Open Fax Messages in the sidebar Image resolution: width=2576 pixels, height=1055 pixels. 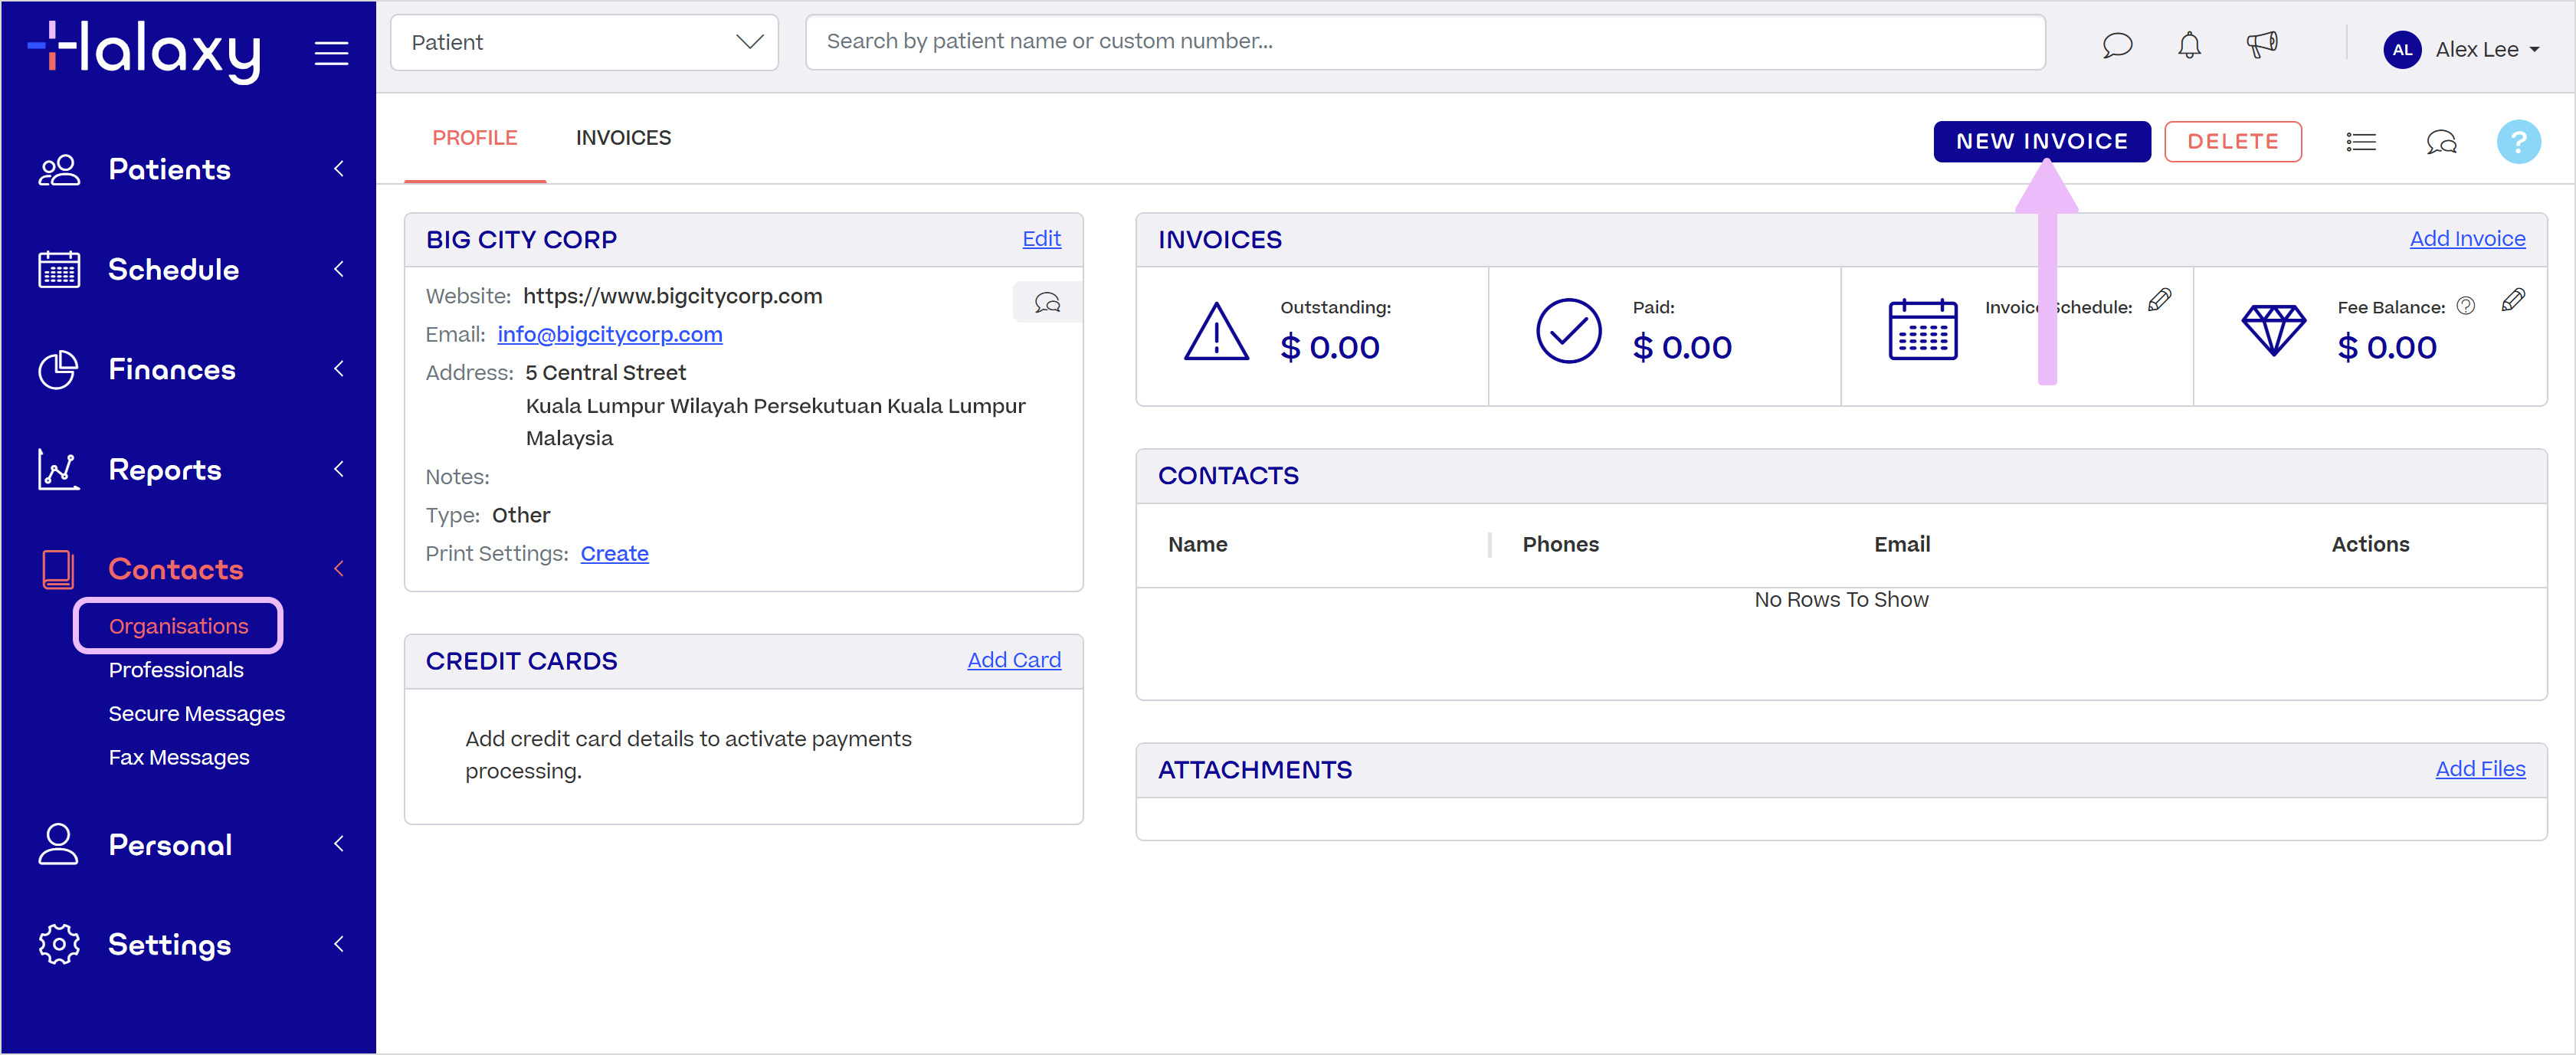click(x=179, y=758)
